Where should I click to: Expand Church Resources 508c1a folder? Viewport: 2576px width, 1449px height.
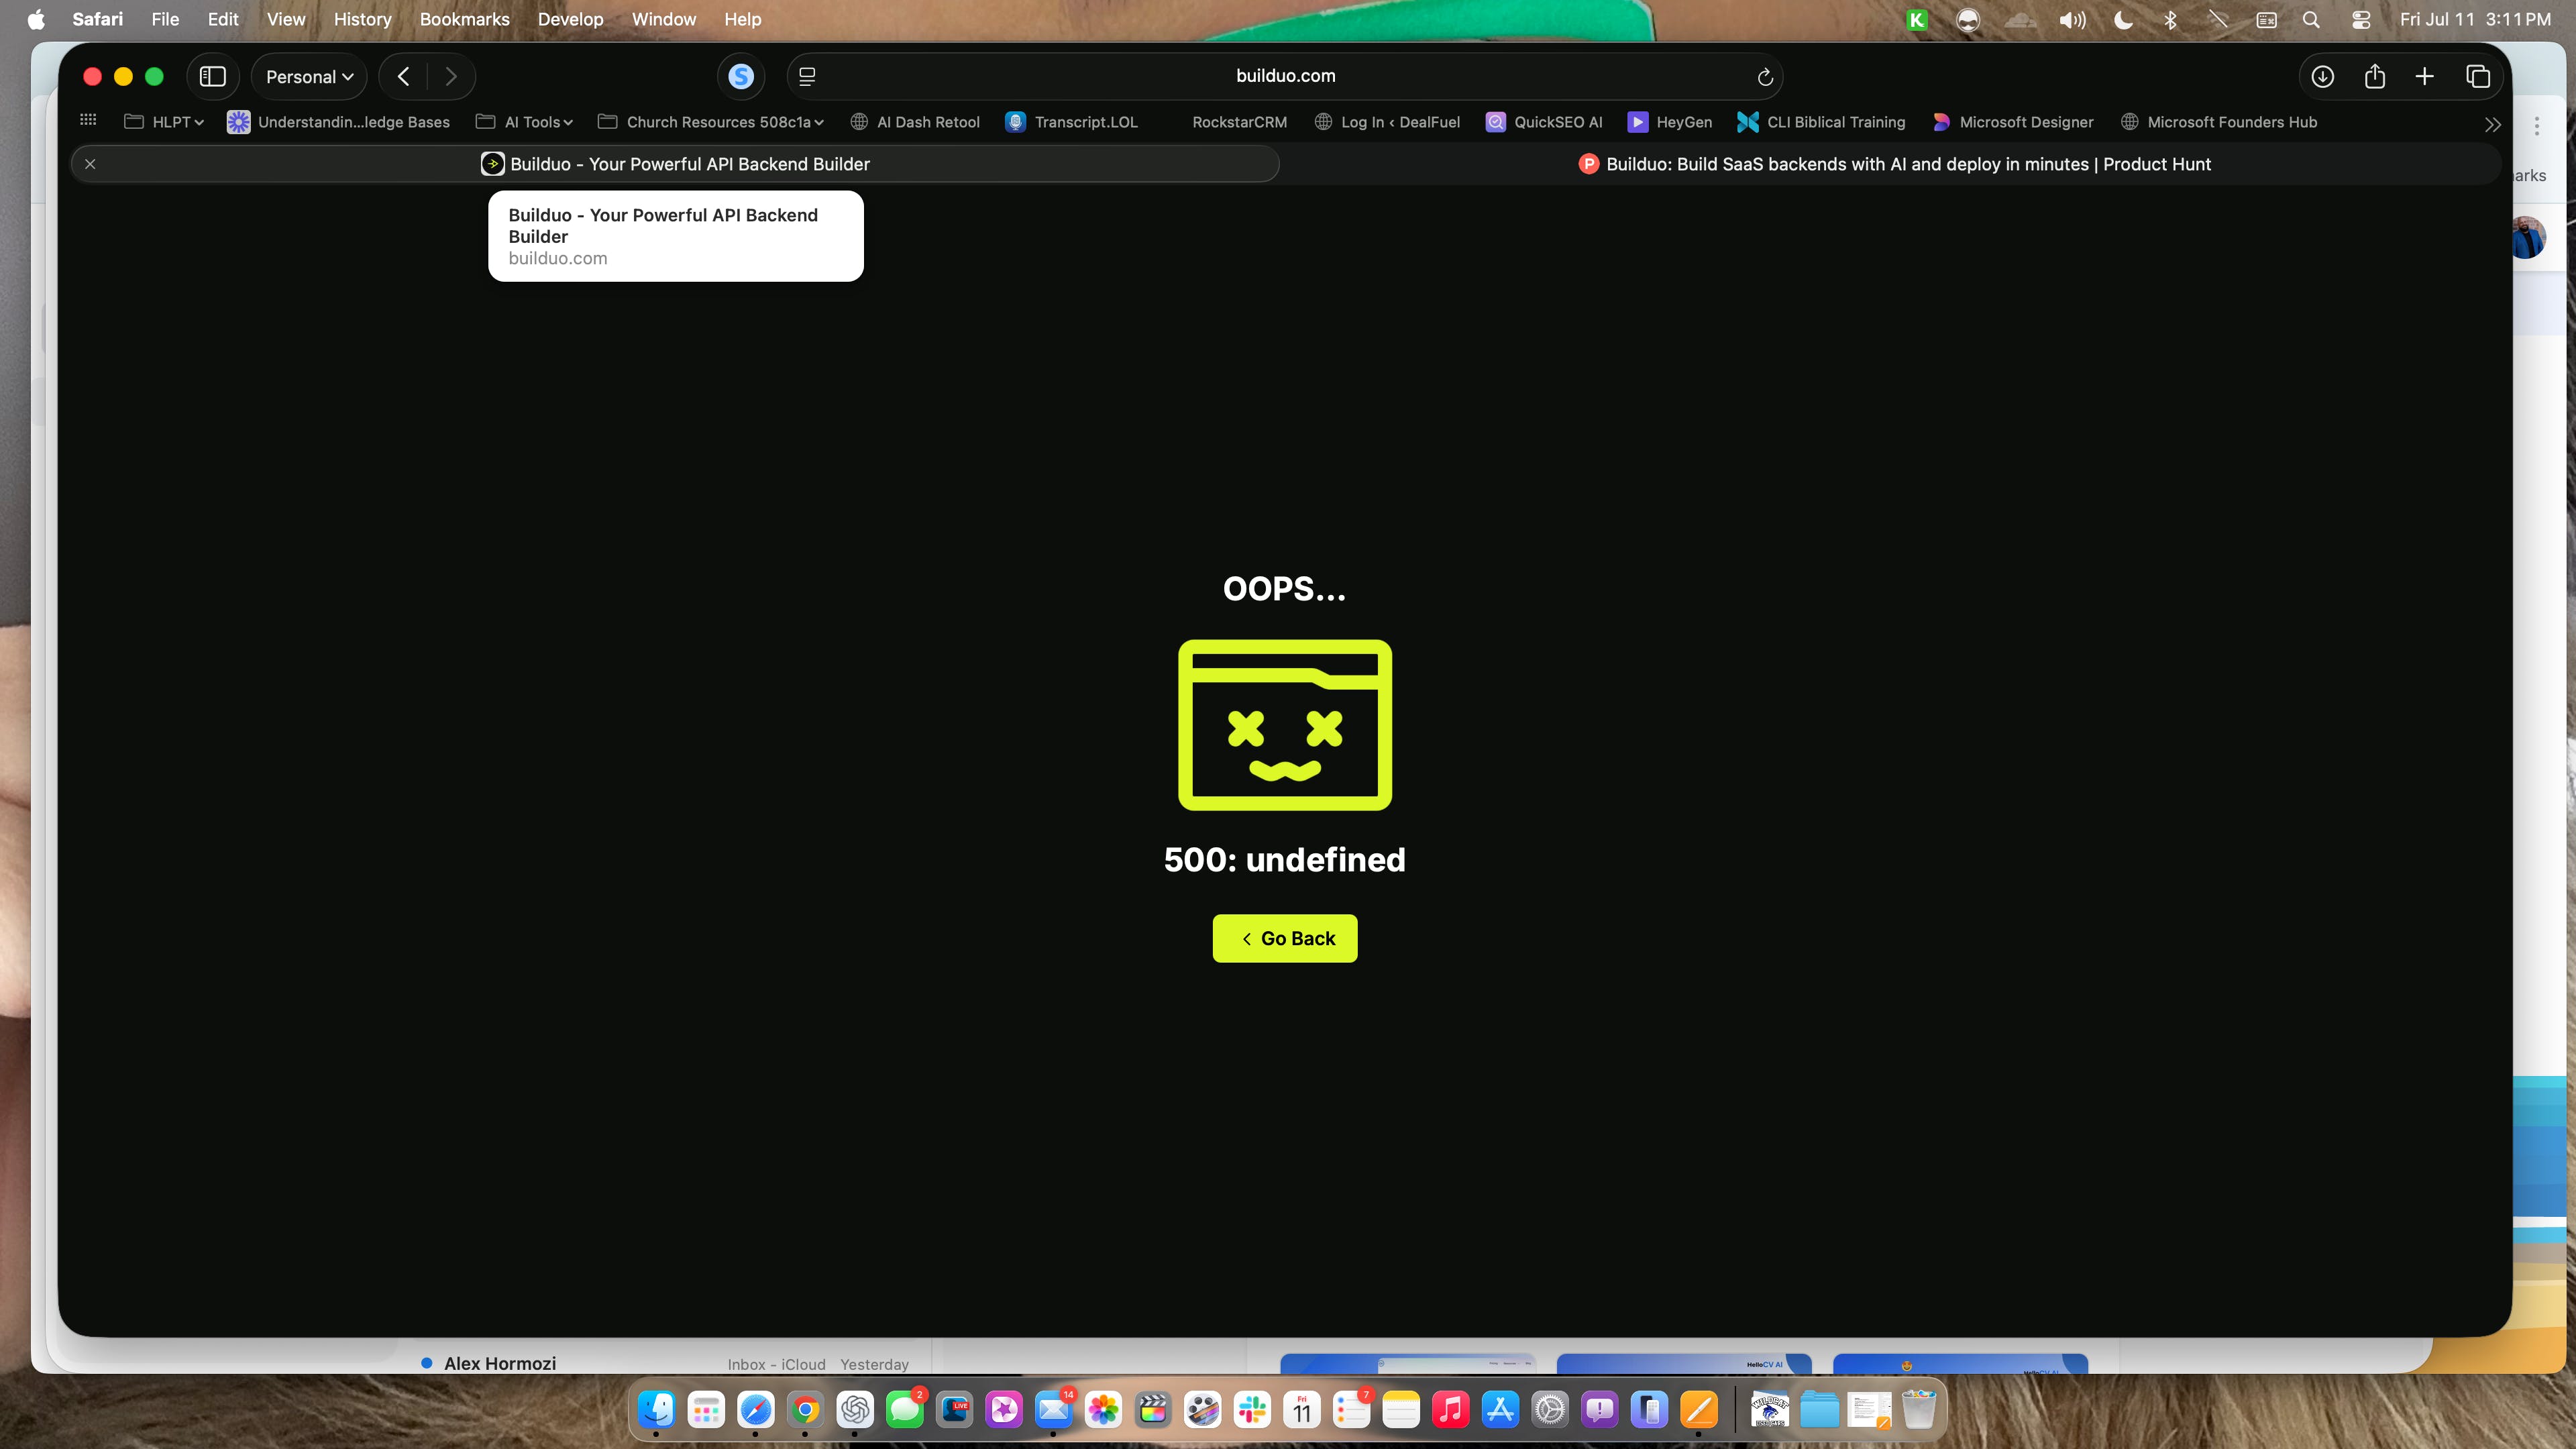coord(711,122)
